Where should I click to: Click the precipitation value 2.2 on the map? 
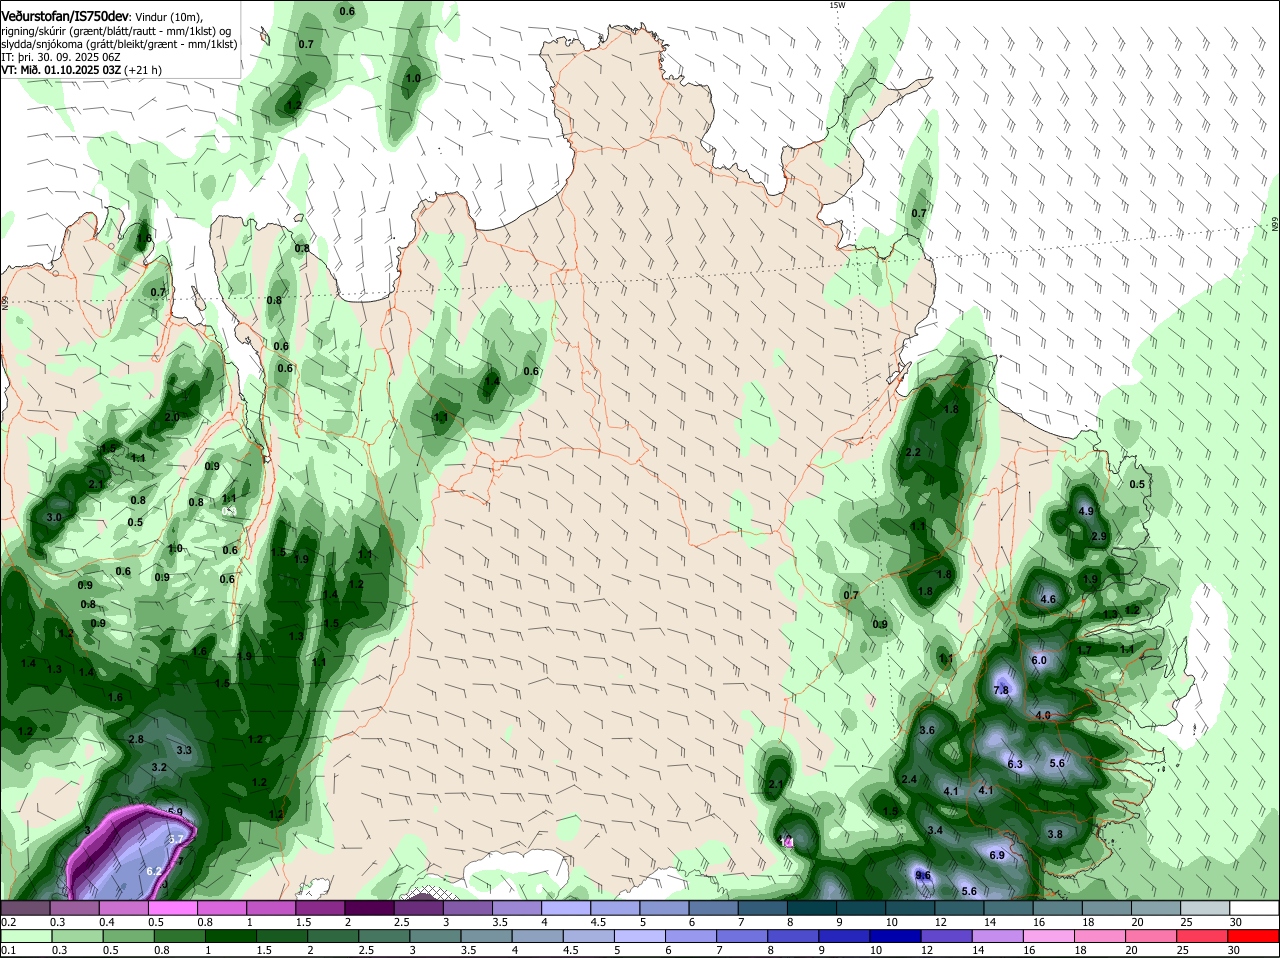coord(913,453)
